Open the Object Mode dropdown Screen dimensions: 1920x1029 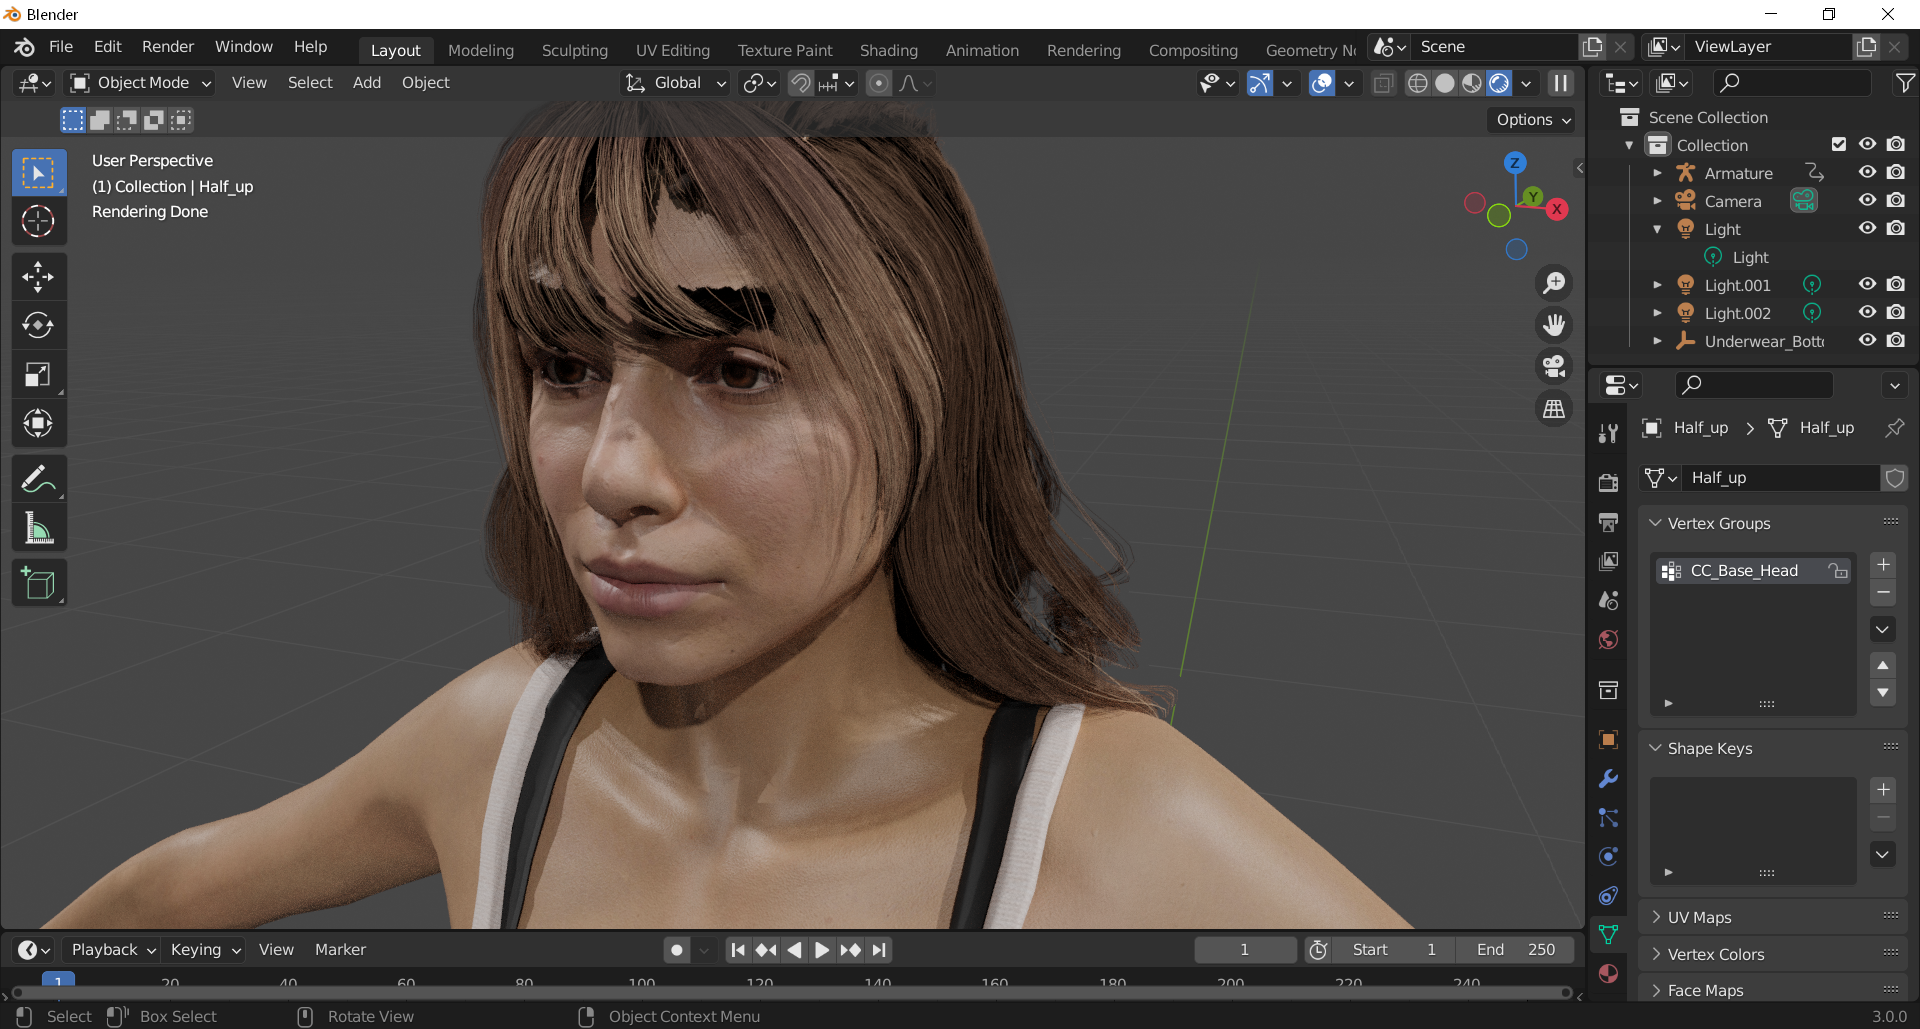140,83
